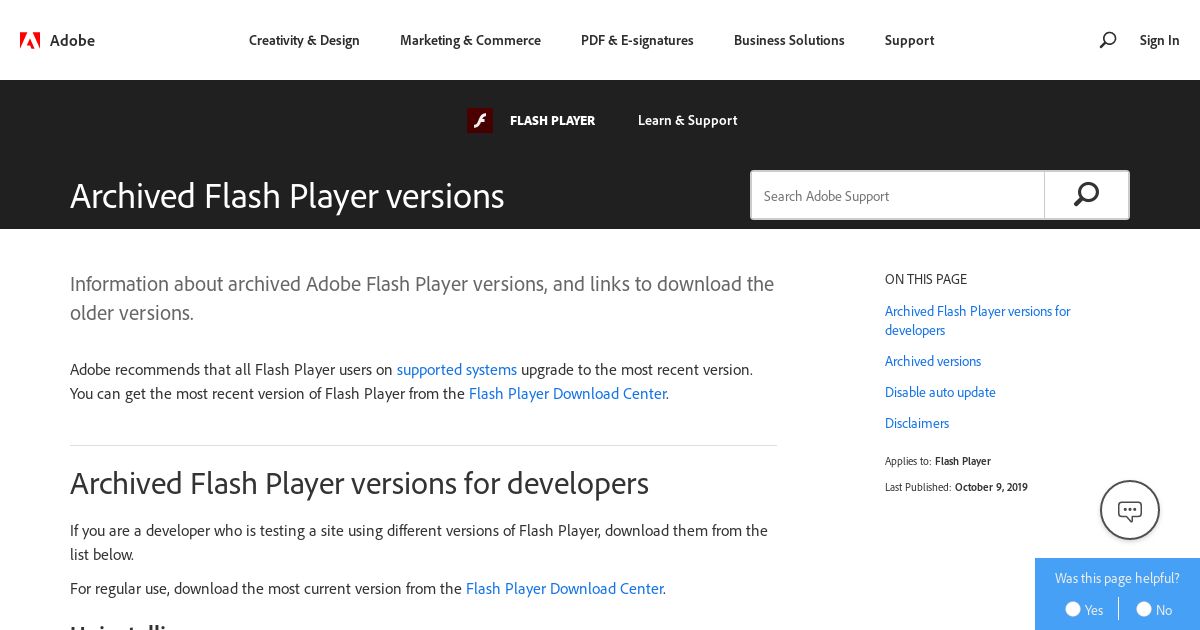Focus the Search Adobe Support field
Screen dimensions: 1200x630
[898, 195]
